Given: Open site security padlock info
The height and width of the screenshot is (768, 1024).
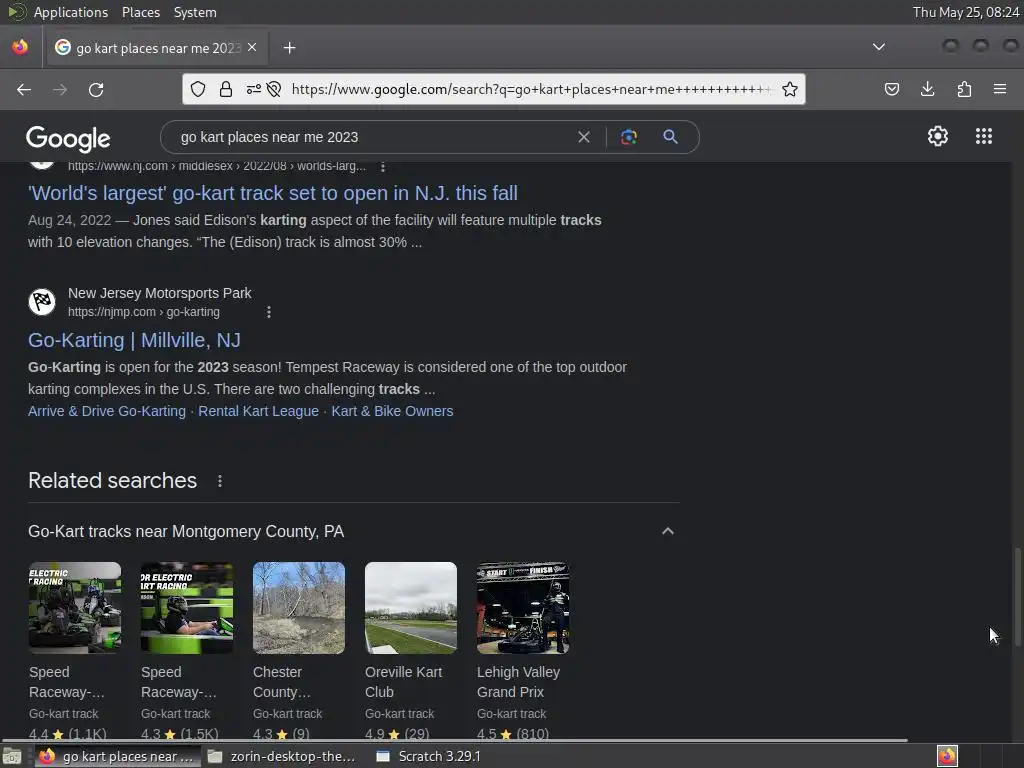Looking at the screenshot, I should coord(226,89).
